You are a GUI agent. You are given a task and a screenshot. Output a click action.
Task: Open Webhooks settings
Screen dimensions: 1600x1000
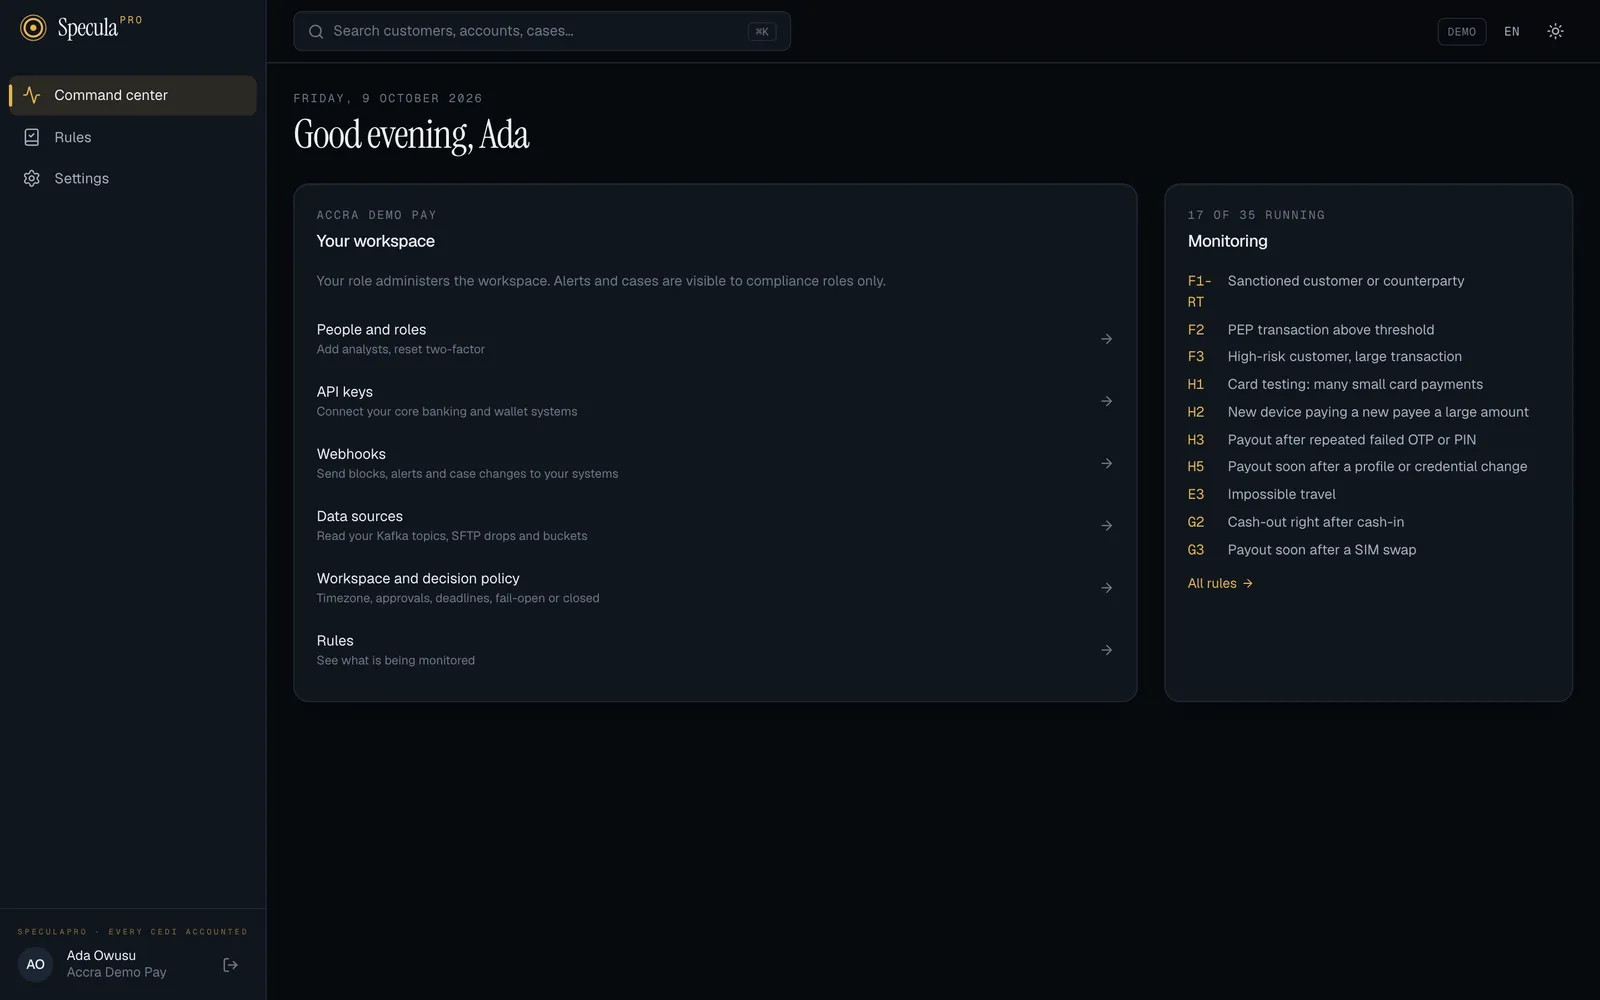[x=715, y=463]
